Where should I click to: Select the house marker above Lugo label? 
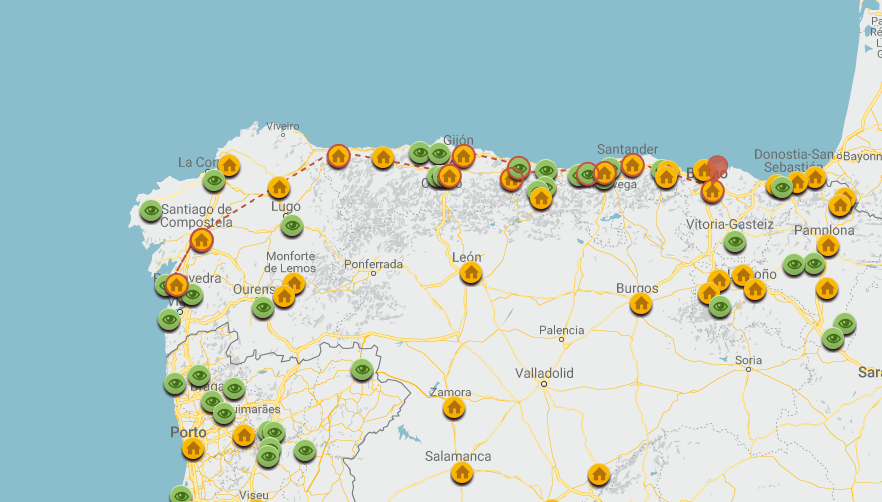[x=278, y=187]
